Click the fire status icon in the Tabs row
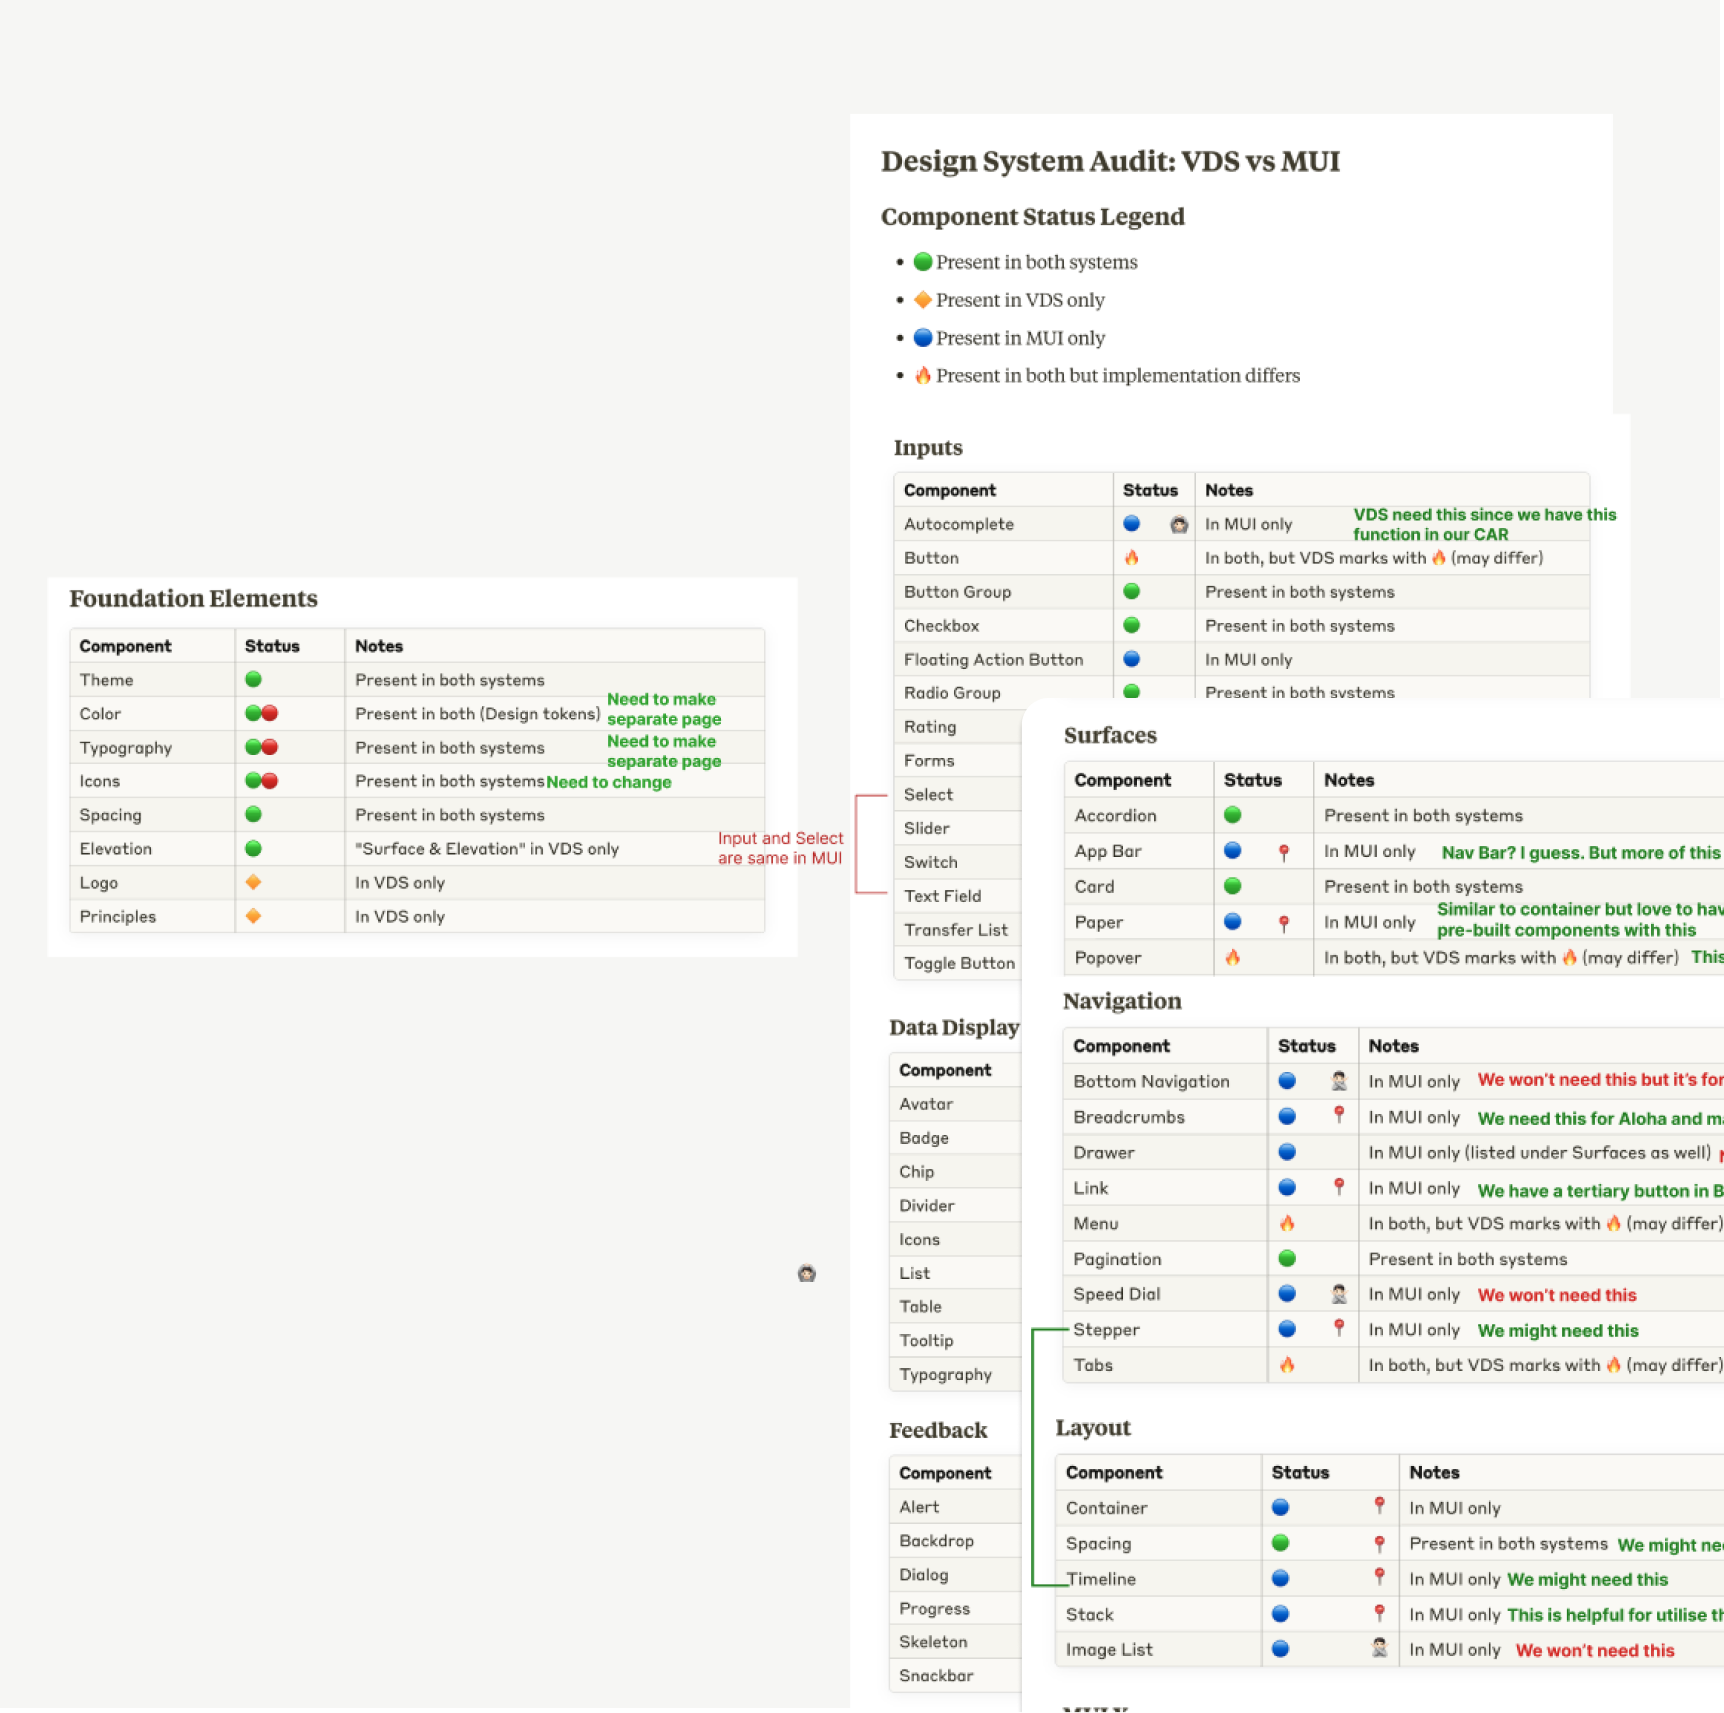The width and height of the screenshot is (1724, 1713). point(1287,1365)
